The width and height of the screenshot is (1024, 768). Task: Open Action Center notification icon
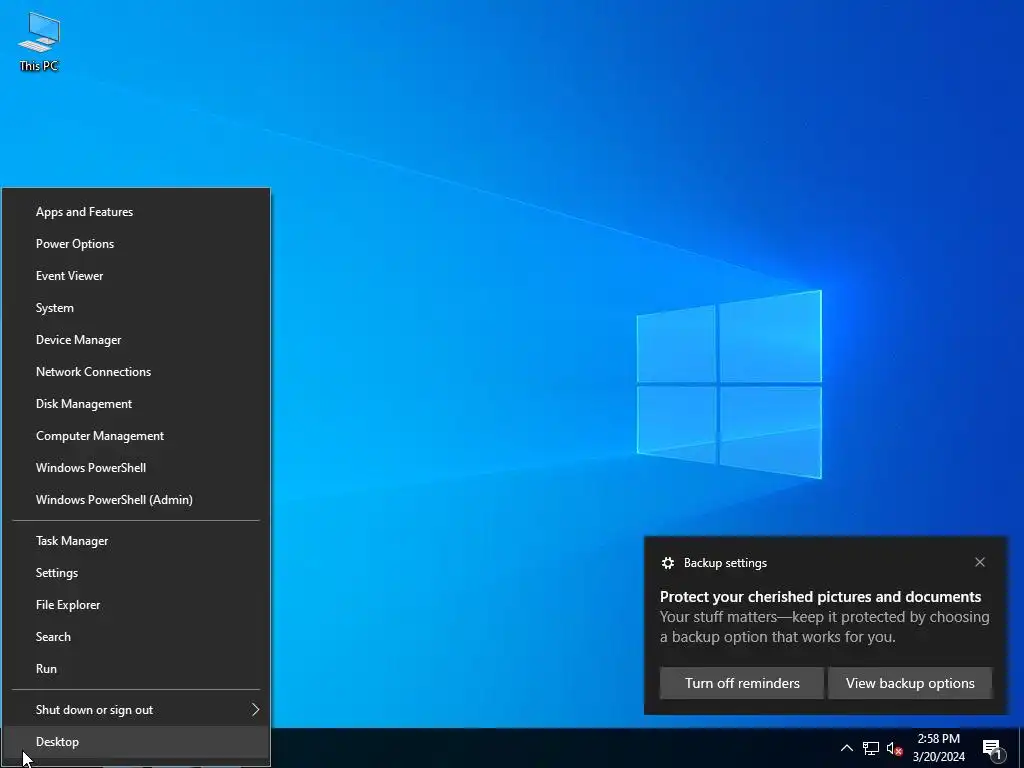pos(993,749)
